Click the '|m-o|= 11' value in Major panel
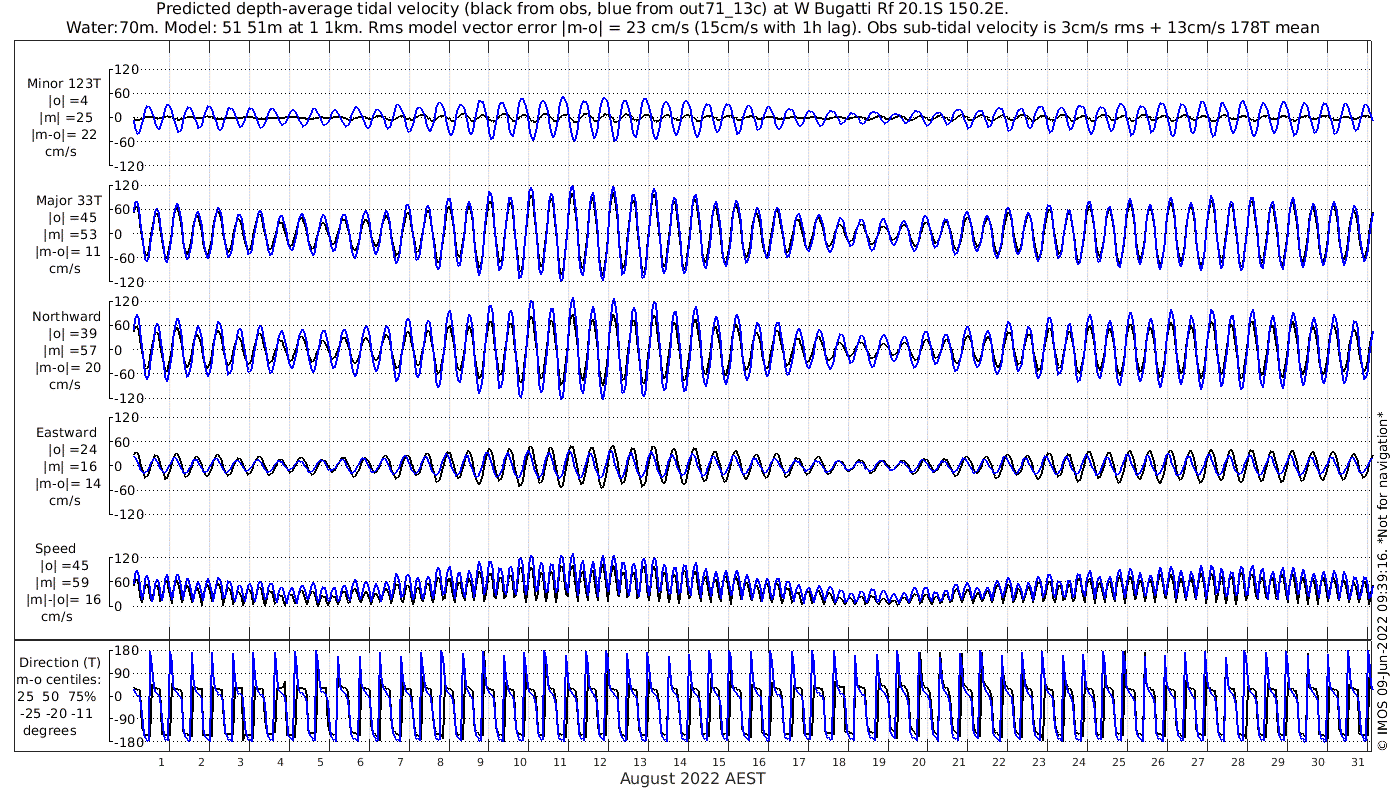Screen dimensions: 1400x800 68,252
